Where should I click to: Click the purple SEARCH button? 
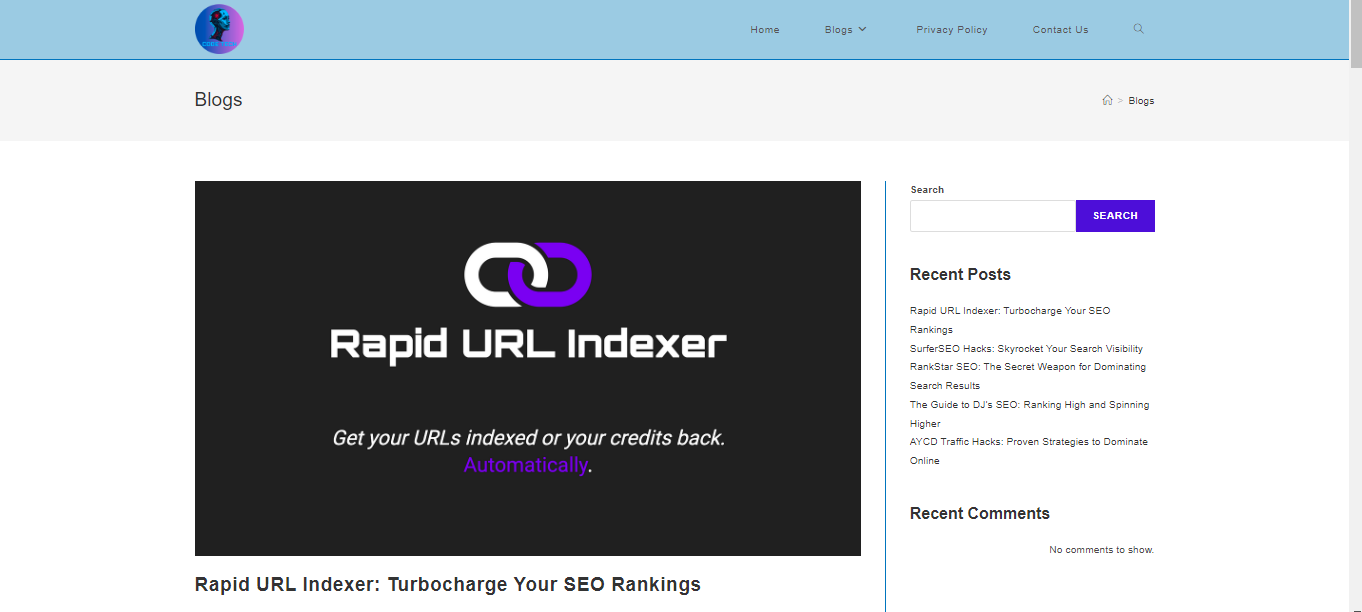click(1115, 216)
